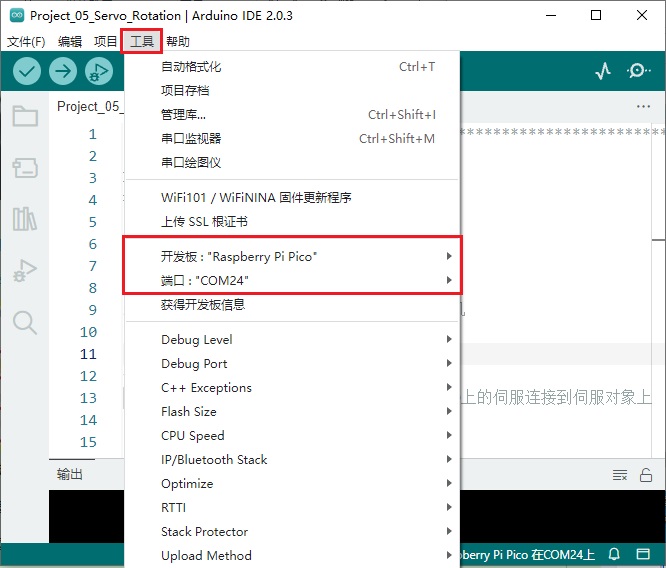The width and height of the screenshot is (666, 568).
Task: Click the Upload arrow button
Action: (x=63, y=71)
